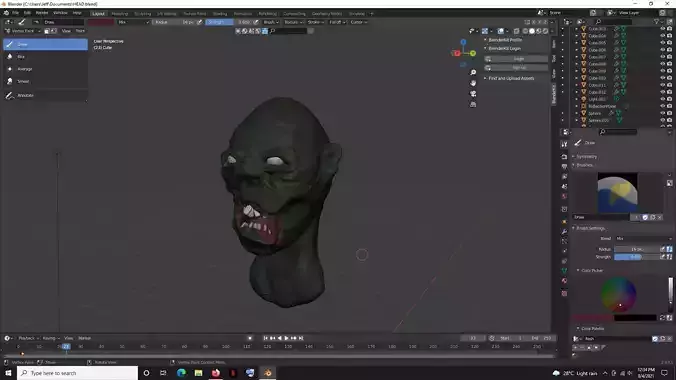Switch perspective/orthographic with the grid icon
Image resolution: width=676 pixels, height=380 pixels.
coord(473,104)
